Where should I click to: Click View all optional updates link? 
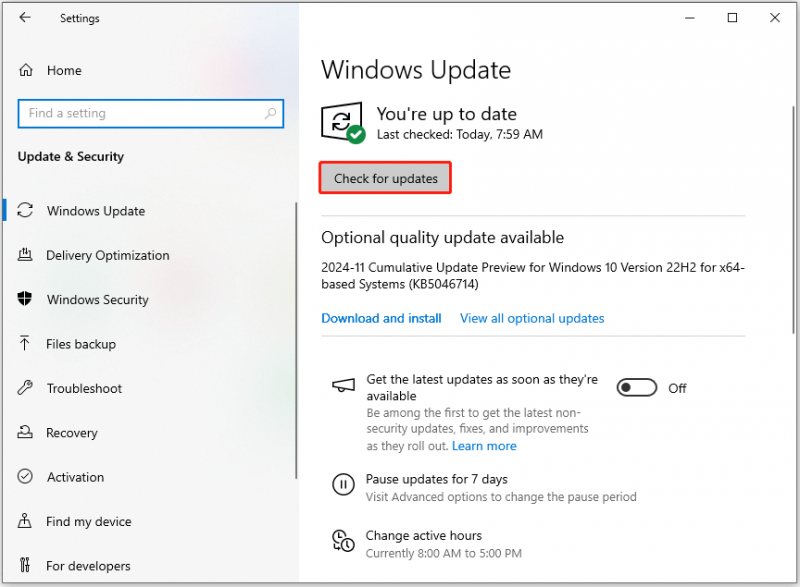532,318
